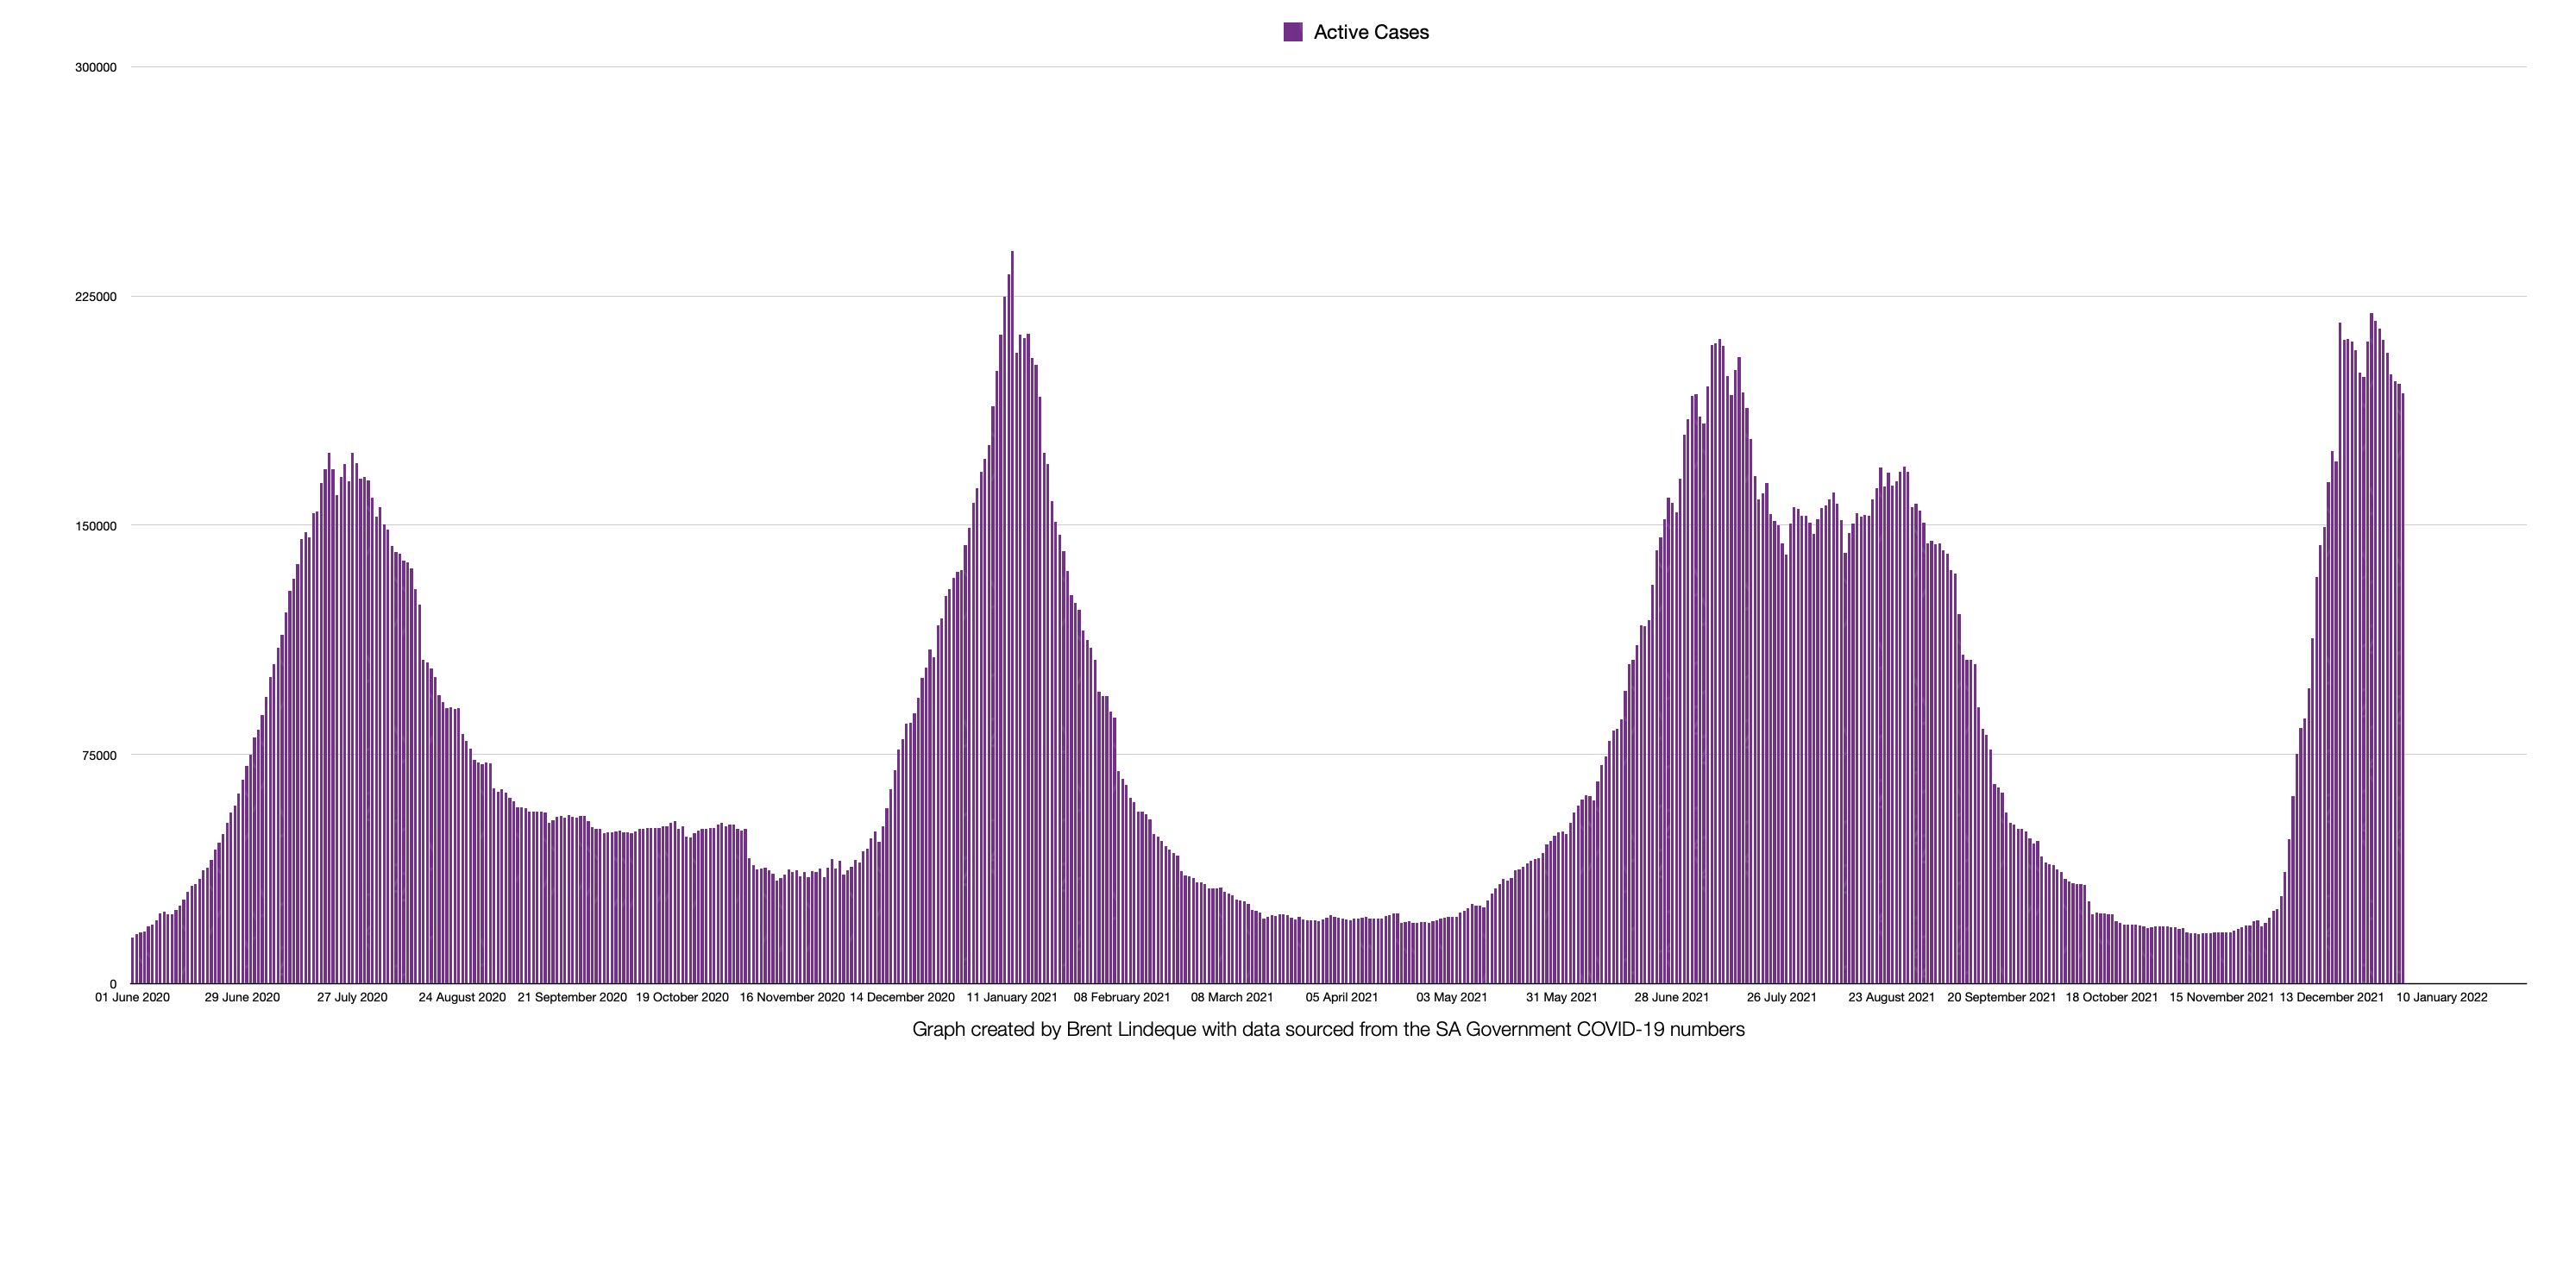Viewport: 2576px width, 1261px height.
Task: Click the 150000 y-axis label
Action: tap(96, 526)
